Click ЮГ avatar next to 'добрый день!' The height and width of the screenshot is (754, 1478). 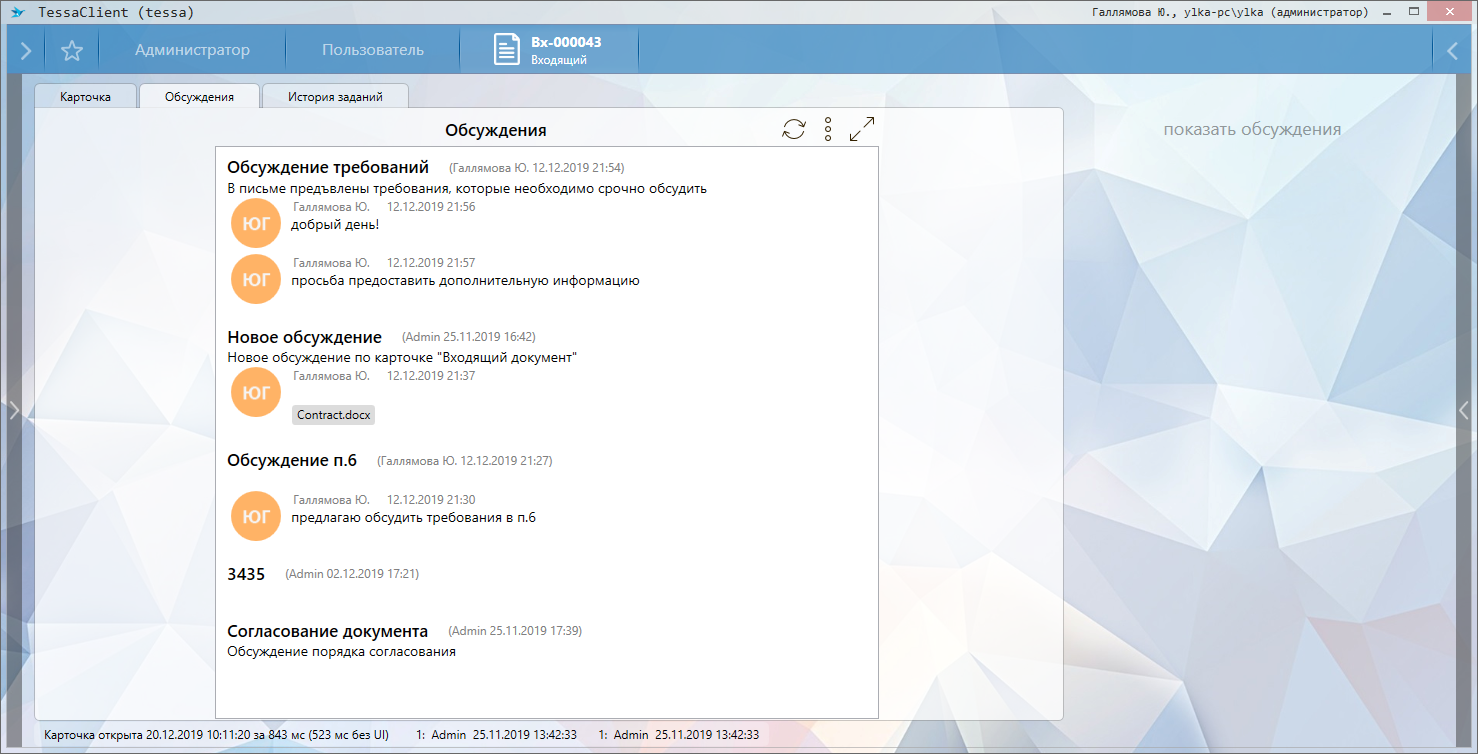pos(256,223)
